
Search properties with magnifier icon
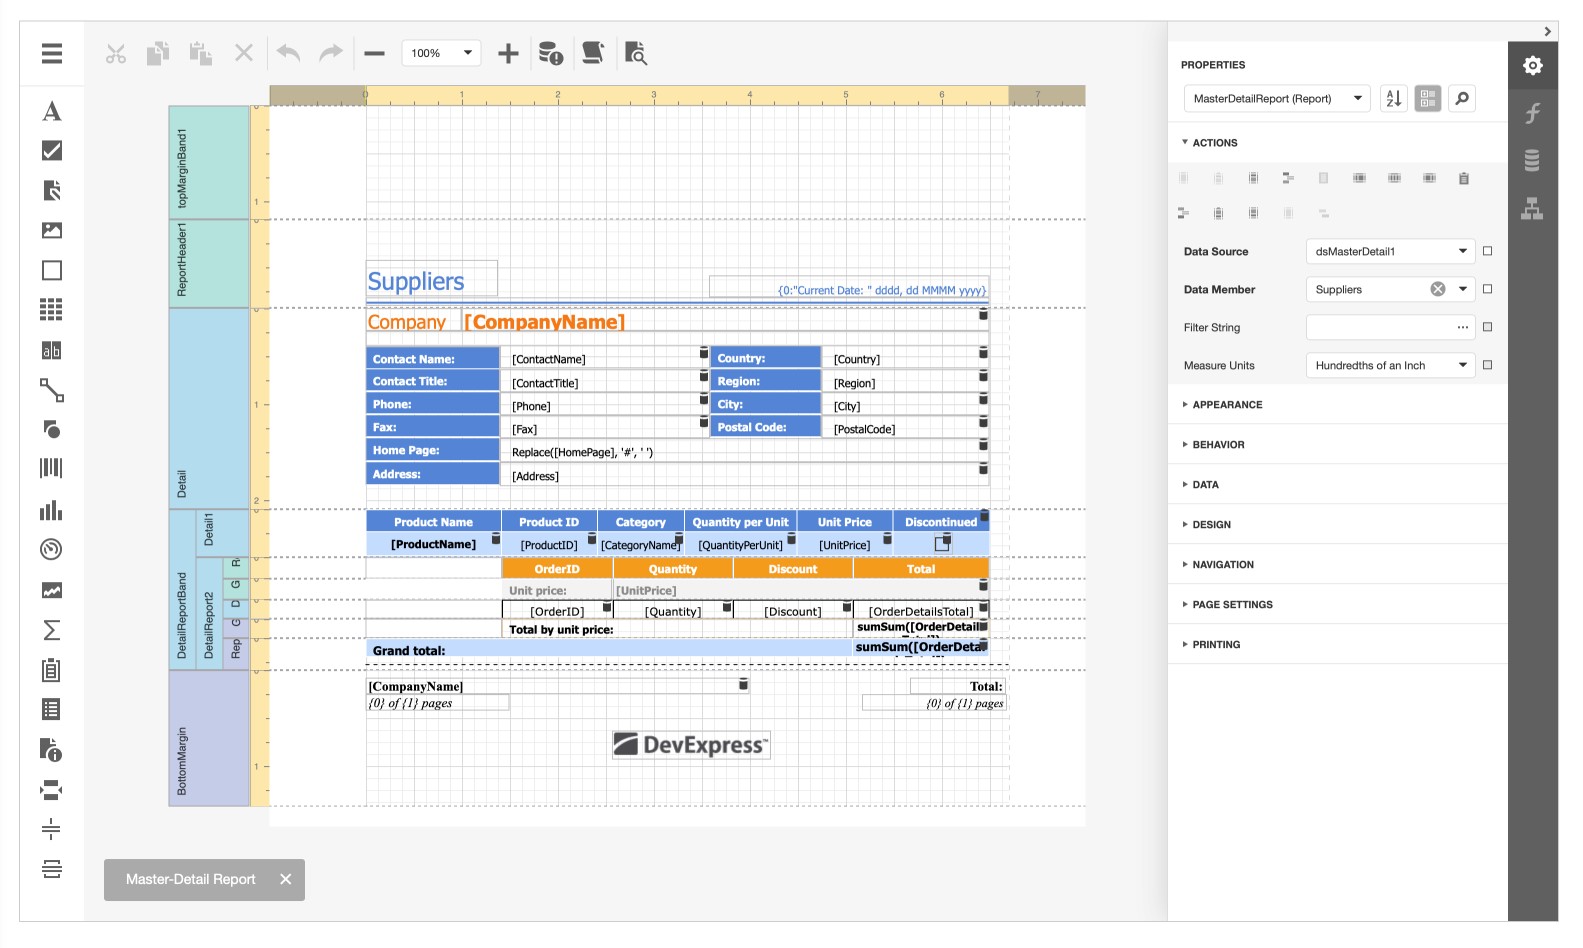1462,99
